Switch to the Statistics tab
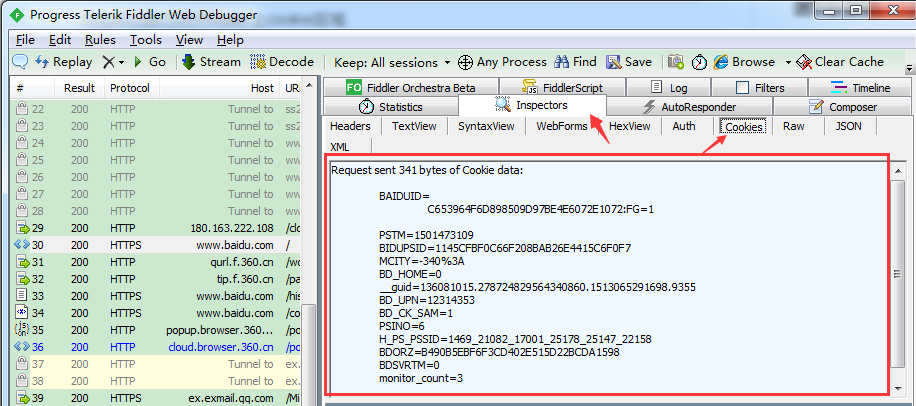Screen dimensions: 916x406 [x=390, y=107]
